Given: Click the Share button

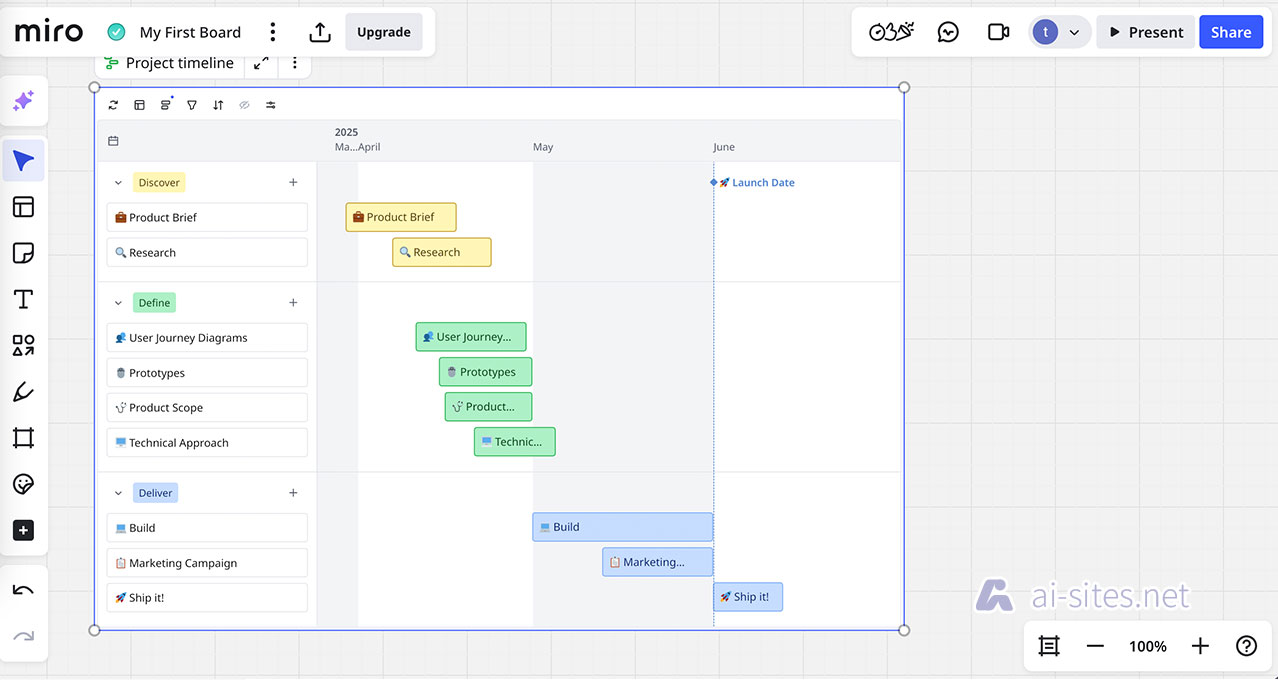Looking at the screenshot, I should pyautogui.click(x=1230, y=32).
